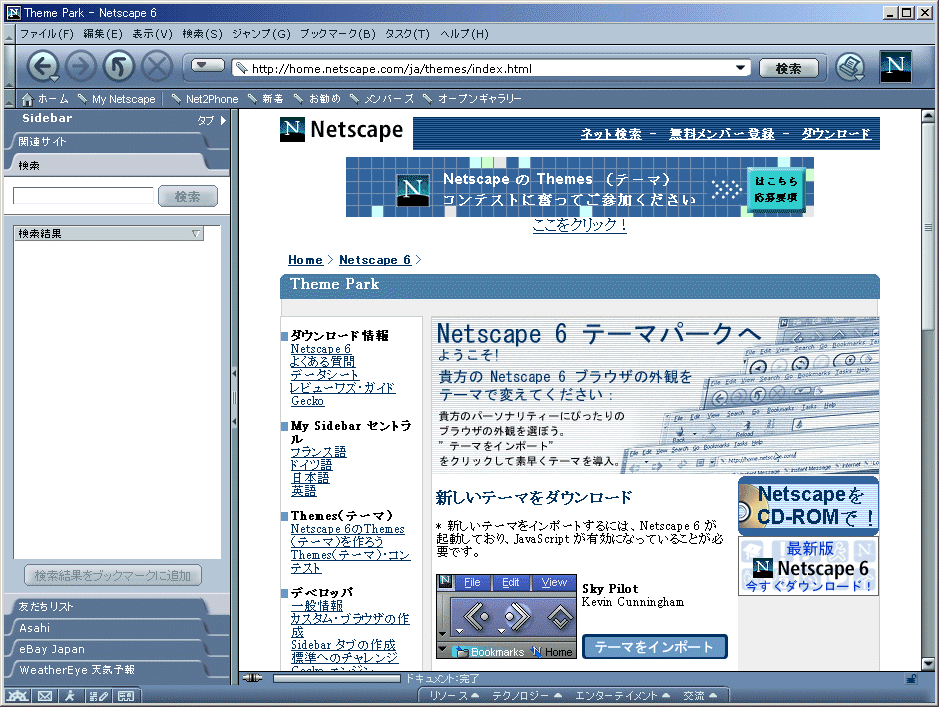The width and height of the screenshot is (939, 707).
Task: Click 検索結果をブックマークに追加 button
Action: click(113, 575)
